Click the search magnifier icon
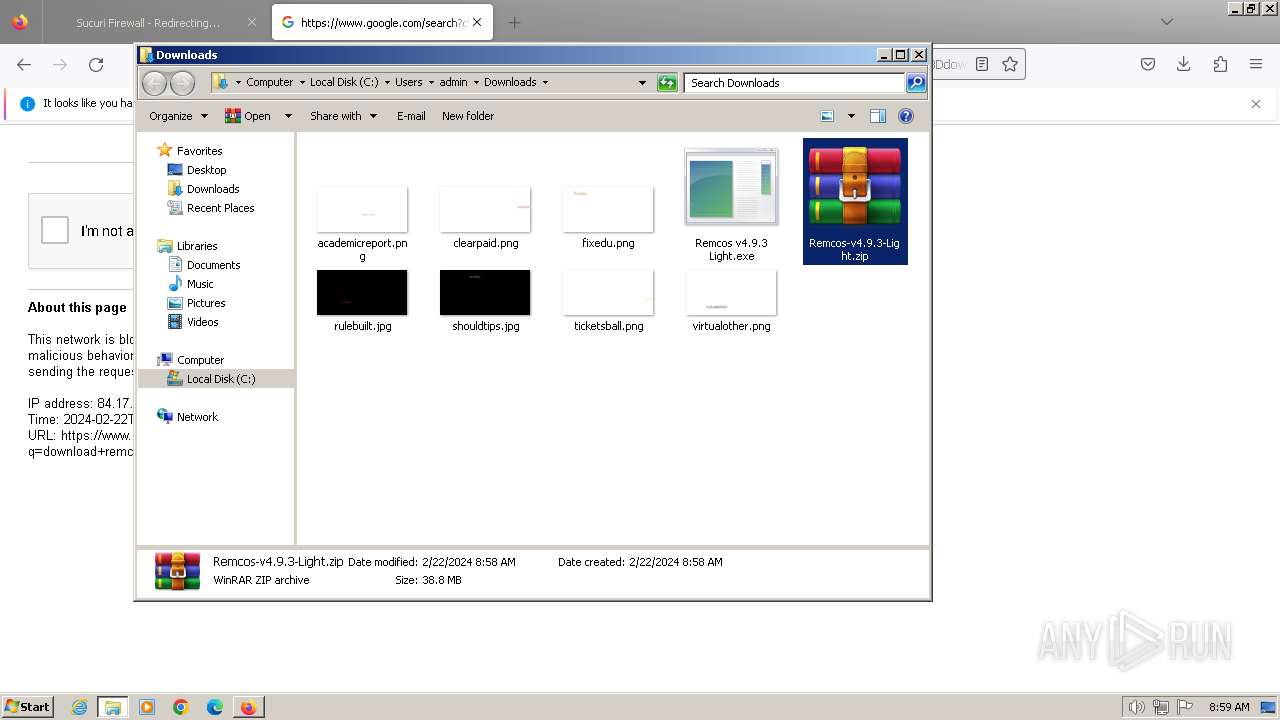 [916, 83]
